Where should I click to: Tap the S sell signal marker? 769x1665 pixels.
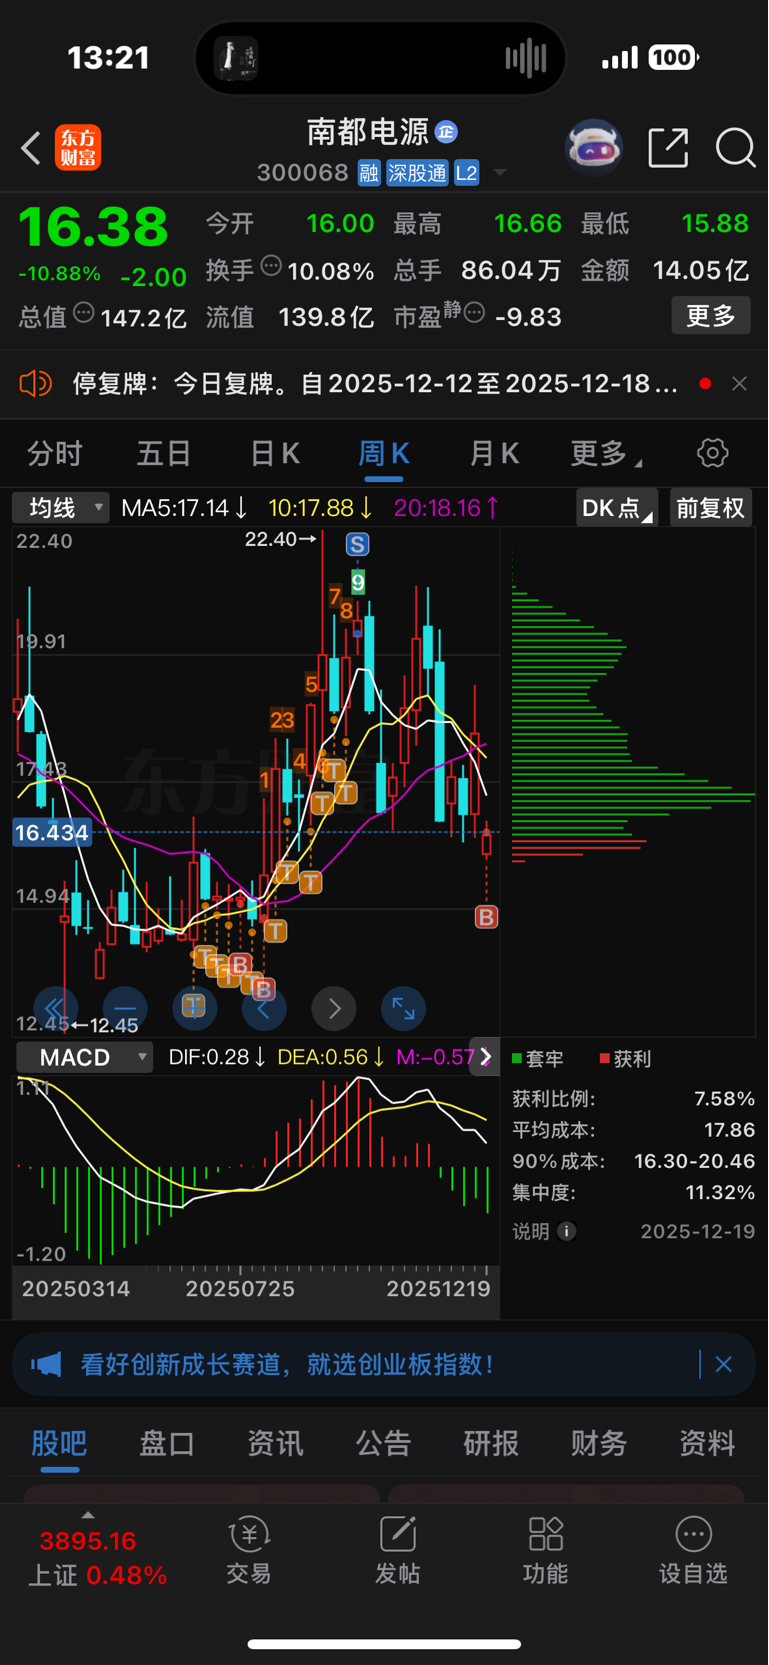(357, 544)
